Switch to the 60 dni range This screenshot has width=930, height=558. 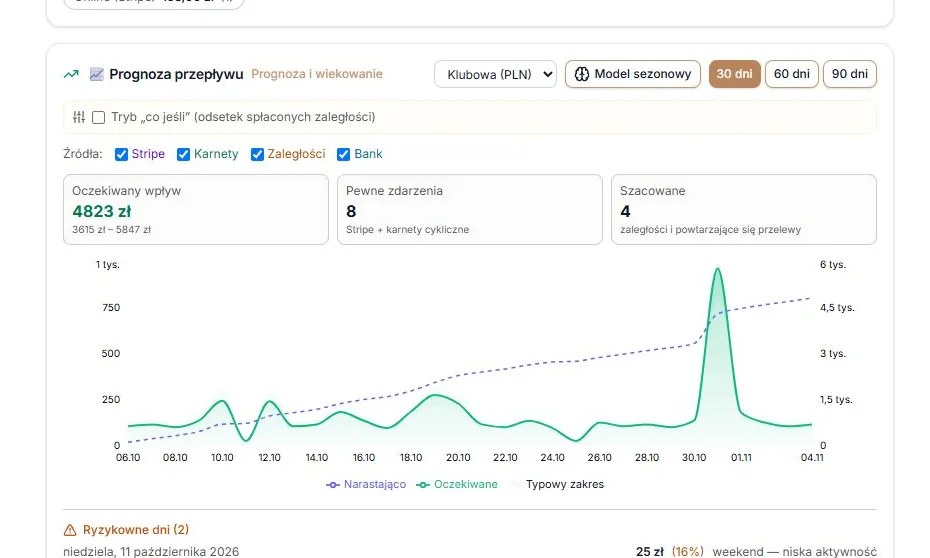792,74
